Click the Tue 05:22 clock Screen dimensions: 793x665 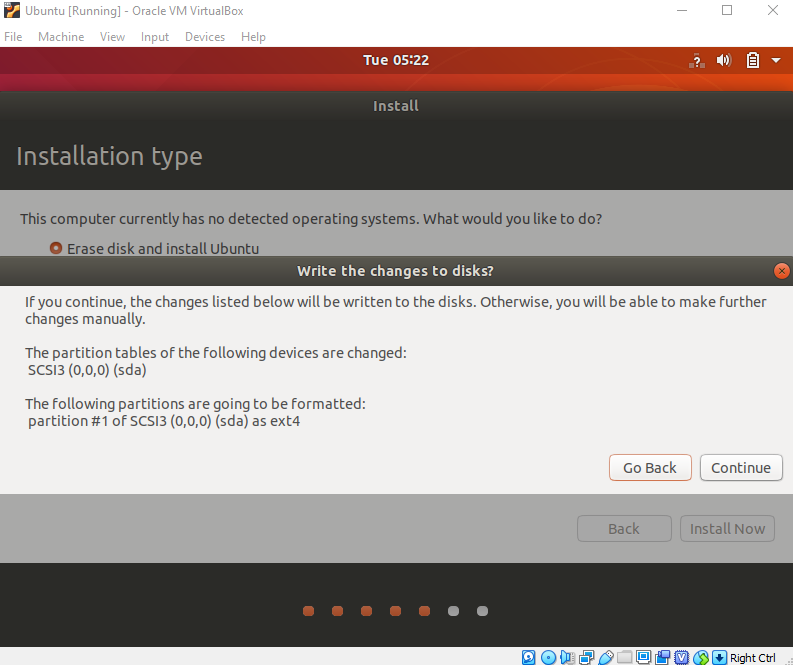click(396, 60)
